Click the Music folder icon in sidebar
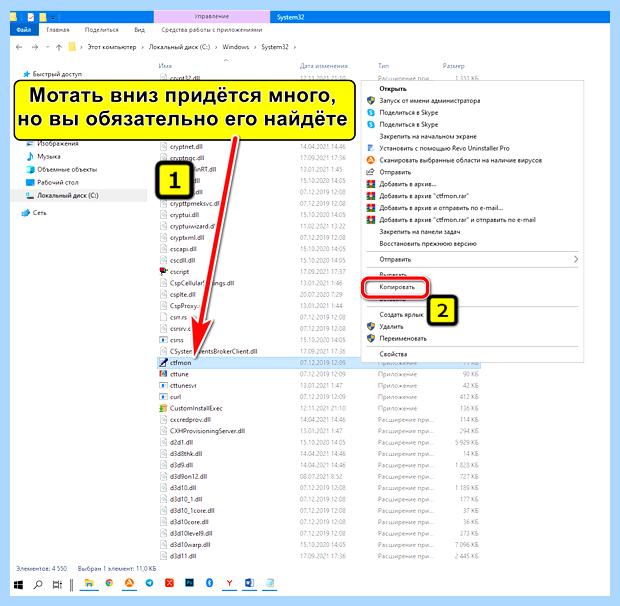 click(x=30, y=156)
